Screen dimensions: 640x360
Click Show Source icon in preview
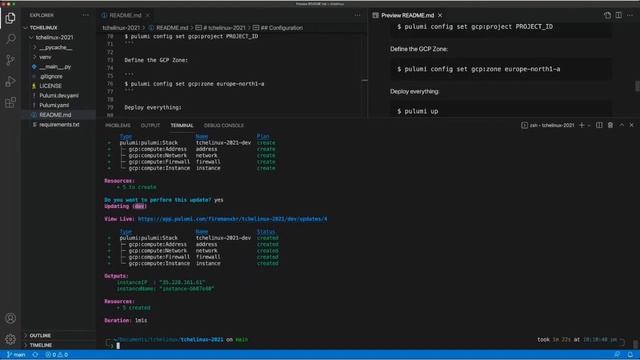607,15
